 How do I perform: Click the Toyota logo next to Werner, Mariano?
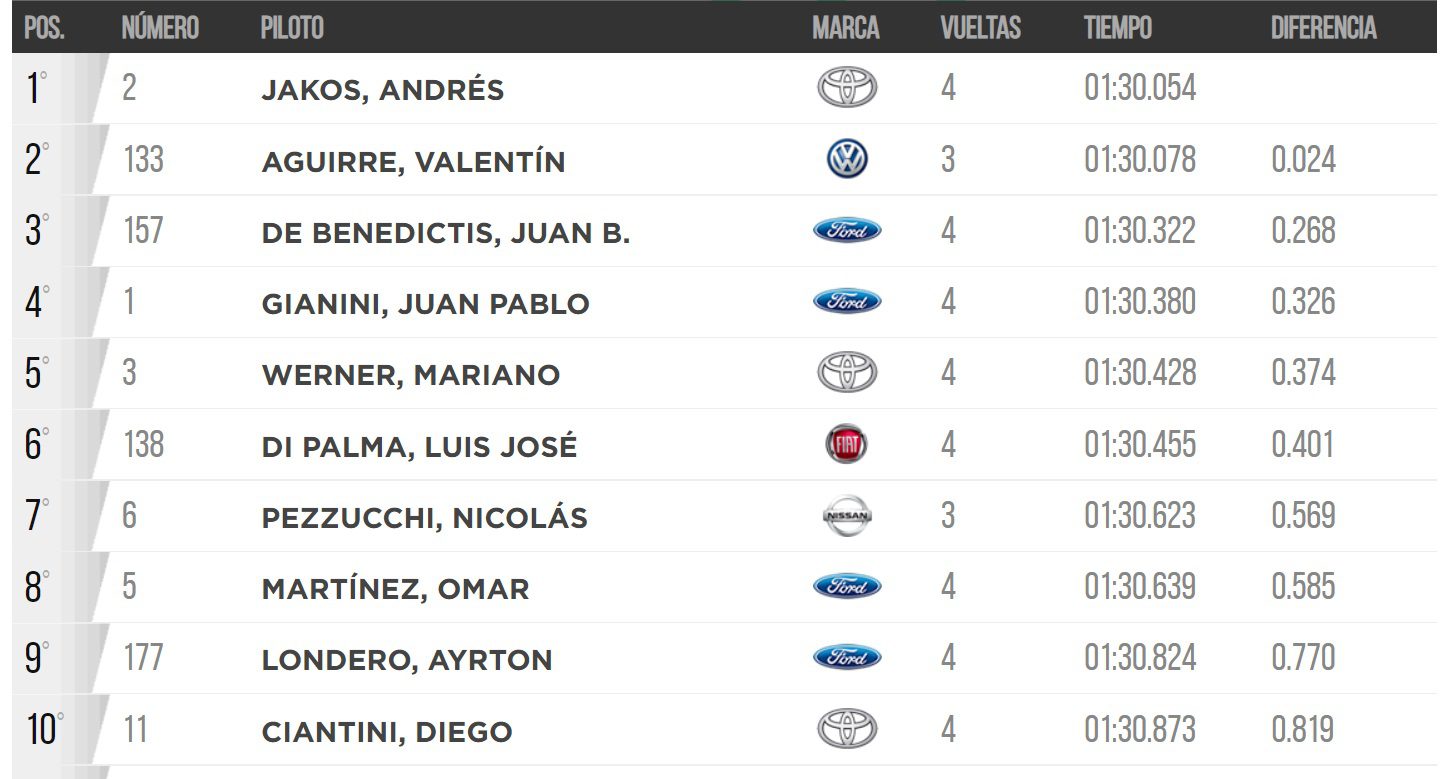(x=846, y=373)
